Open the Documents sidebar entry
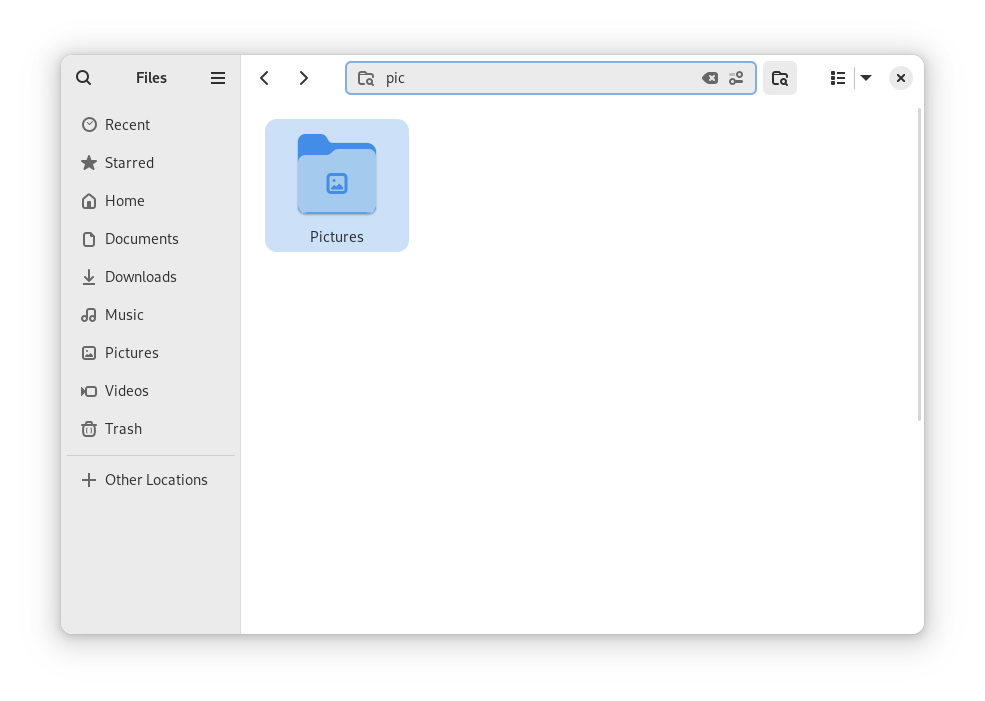Image resolution: width=985 pixels, height=701 pixels. pyautogui.click(x=141, y=239)
